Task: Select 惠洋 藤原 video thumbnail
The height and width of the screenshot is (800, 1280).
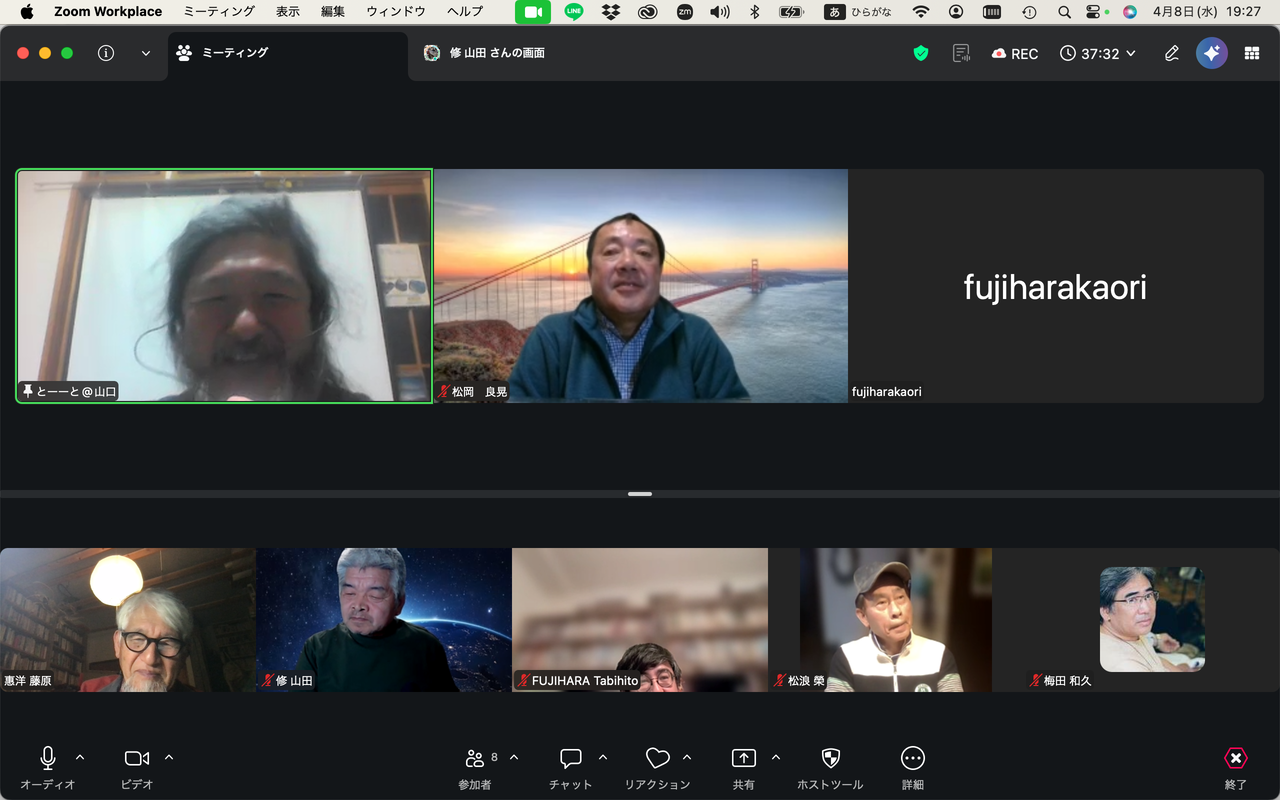Action: click(x=128, y=620)
